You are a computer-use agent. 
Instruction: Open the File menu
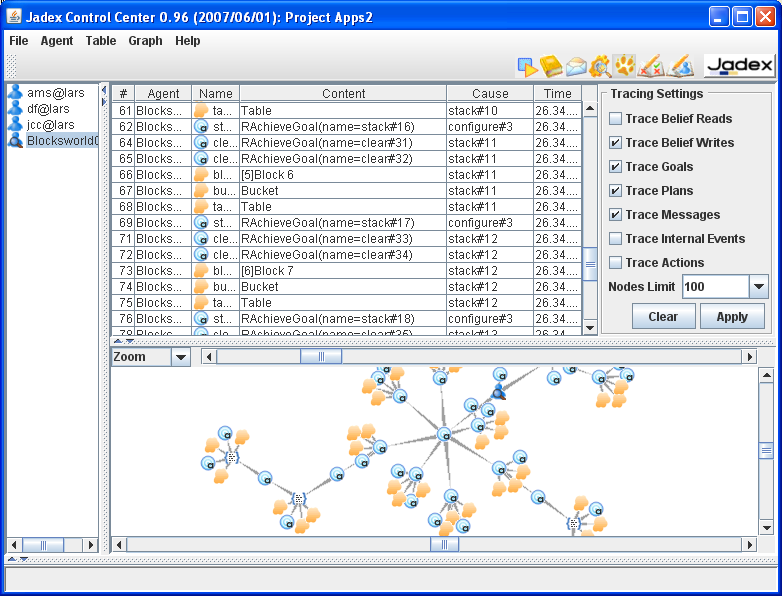click(18, 41)
